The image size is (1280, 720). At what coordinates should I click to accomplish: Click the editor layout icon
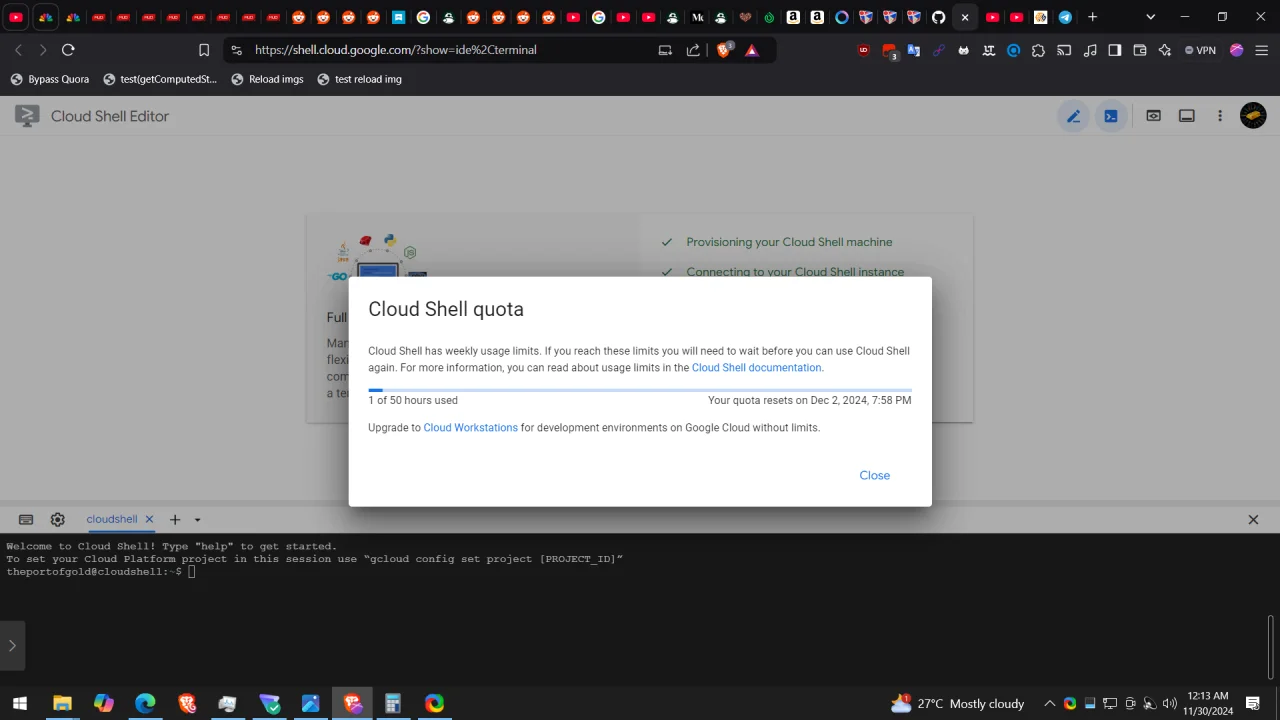coord(1187,116)
